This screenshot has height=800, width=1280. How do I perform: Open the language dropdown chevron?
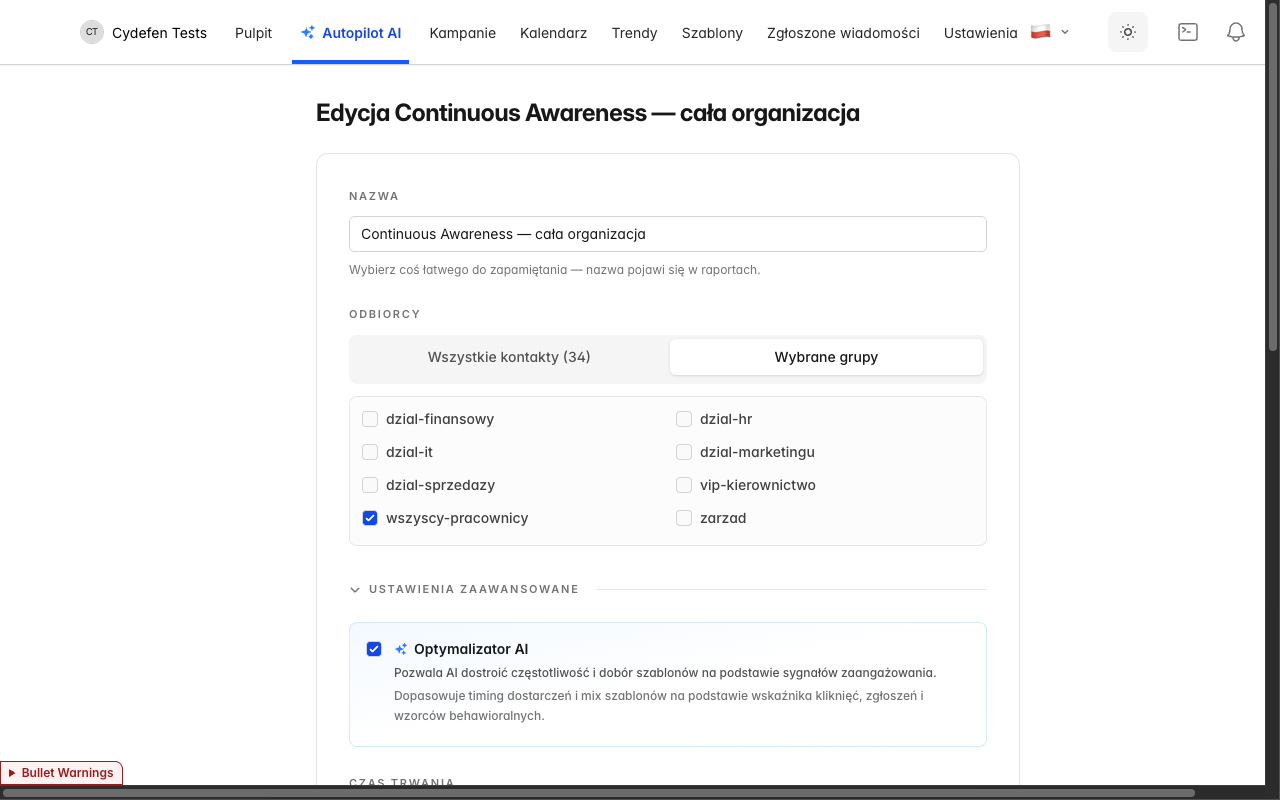click(x=1065, y=32)
